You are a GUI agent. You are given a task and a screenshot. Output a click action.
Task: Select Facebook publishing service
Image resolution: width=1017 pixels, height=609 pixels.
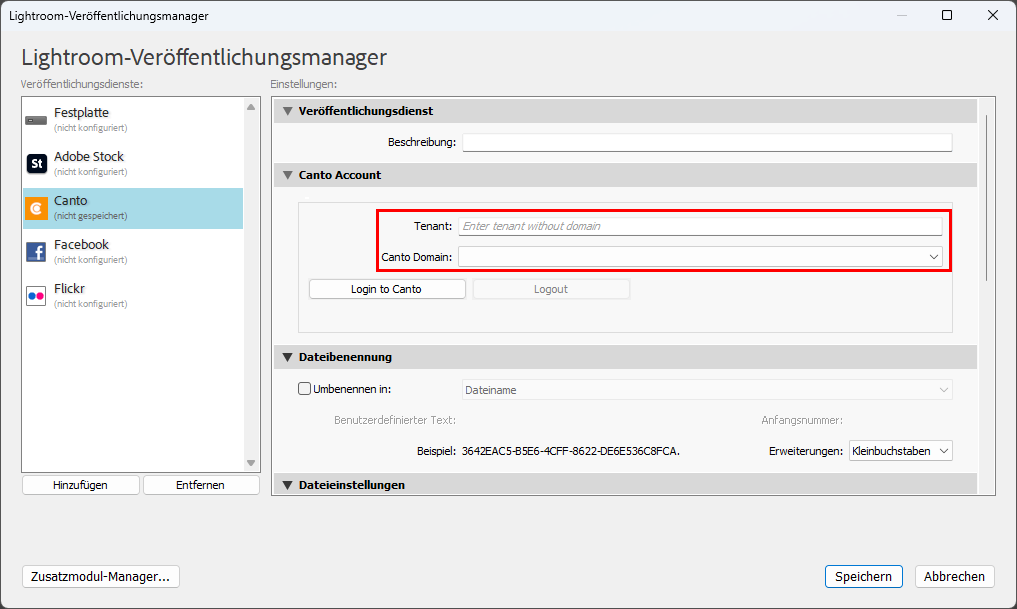(x=133, y=252)
